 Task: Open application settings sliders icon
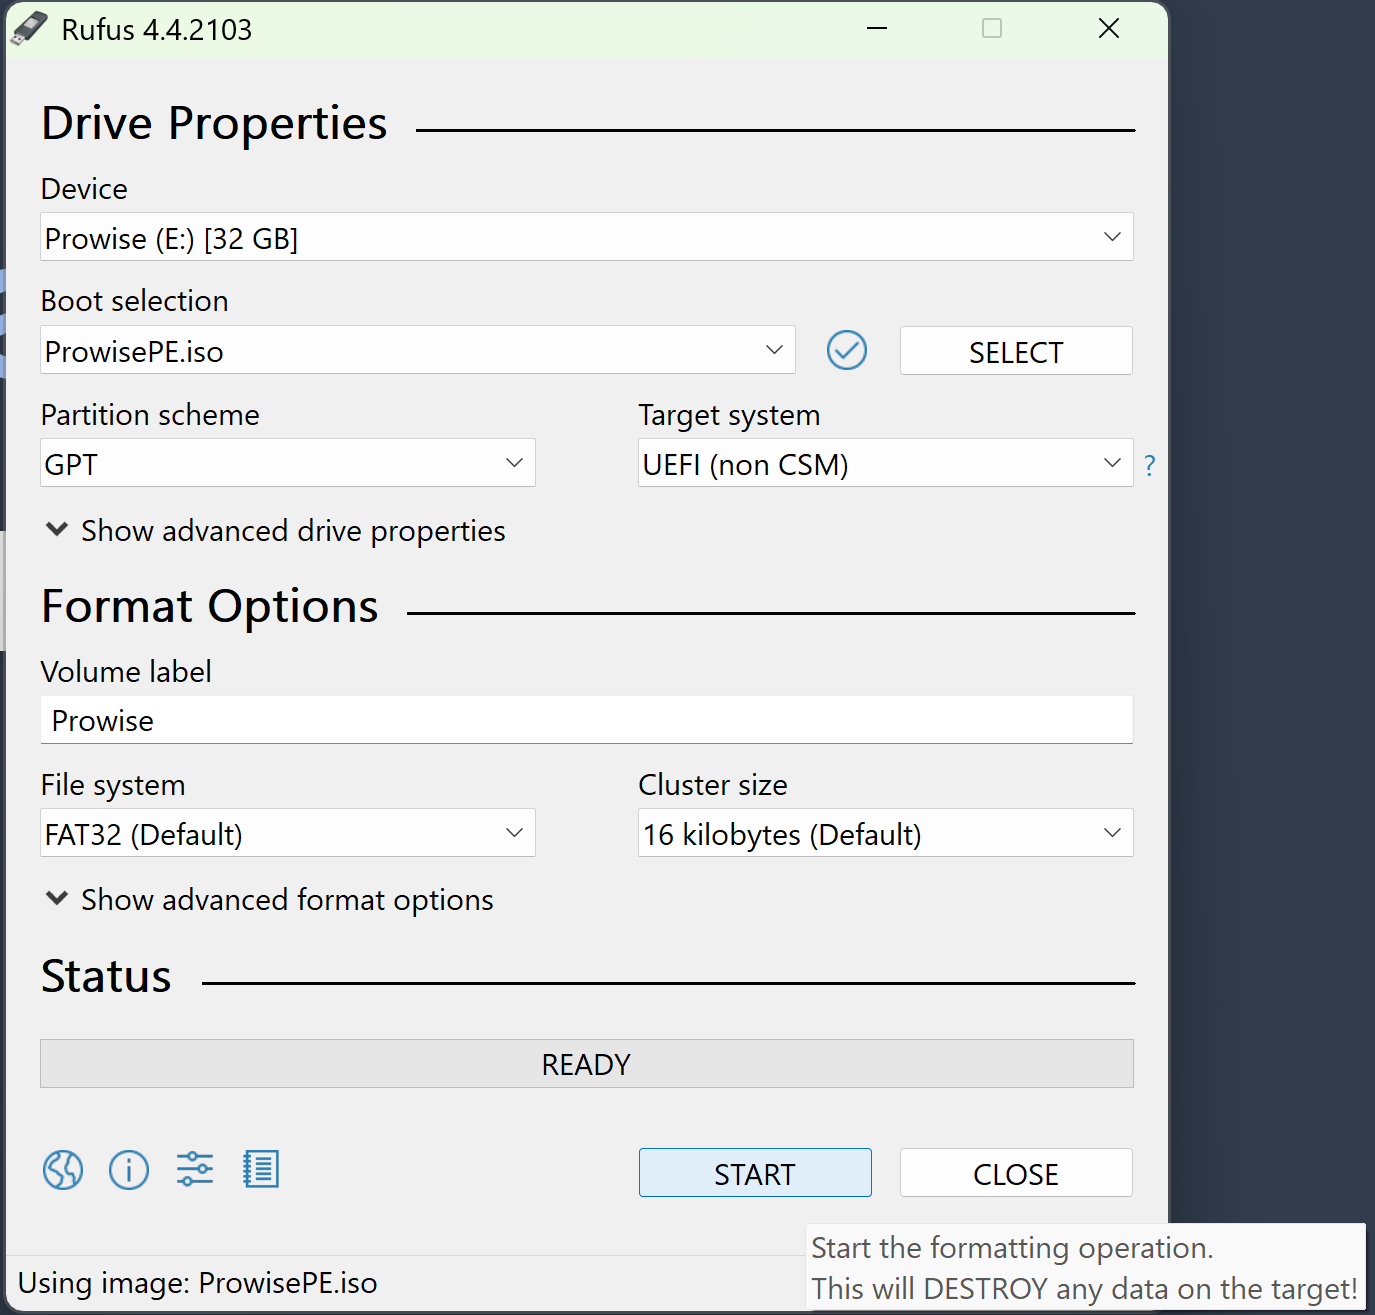[195, 1169]
